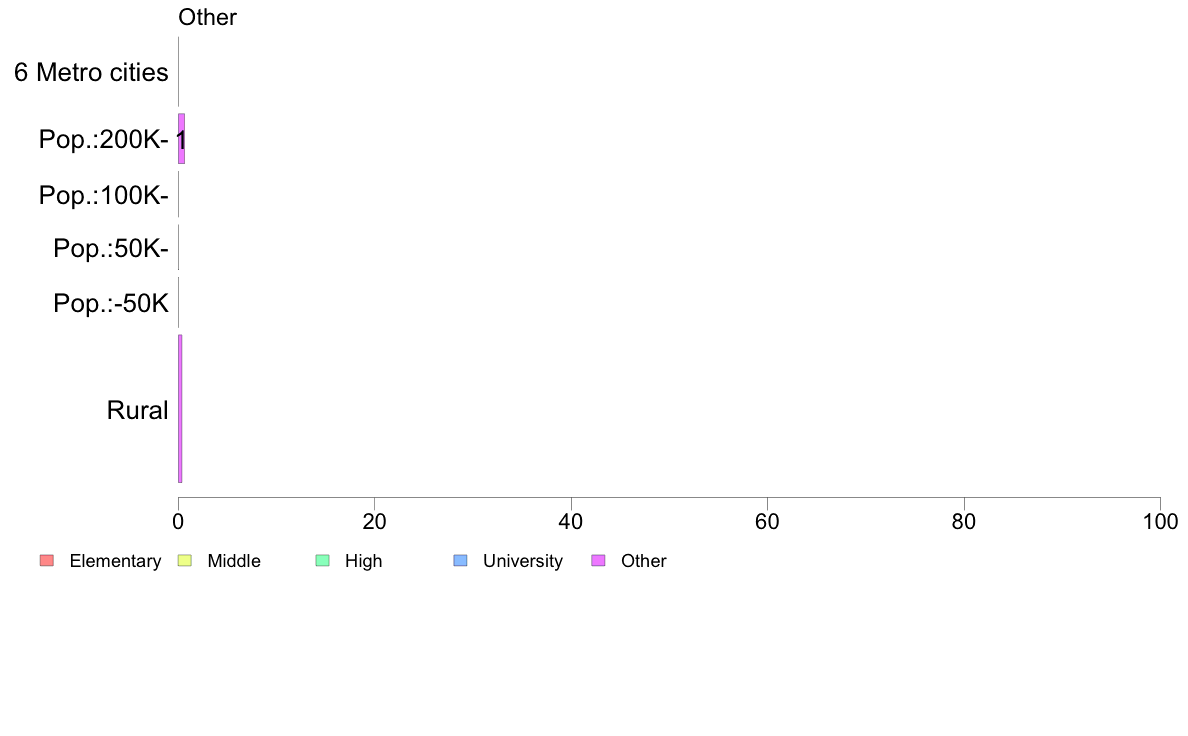The image size is (1188, 736).
Task: Click the Pop.:-50K axis label
Action: (111, 303)
